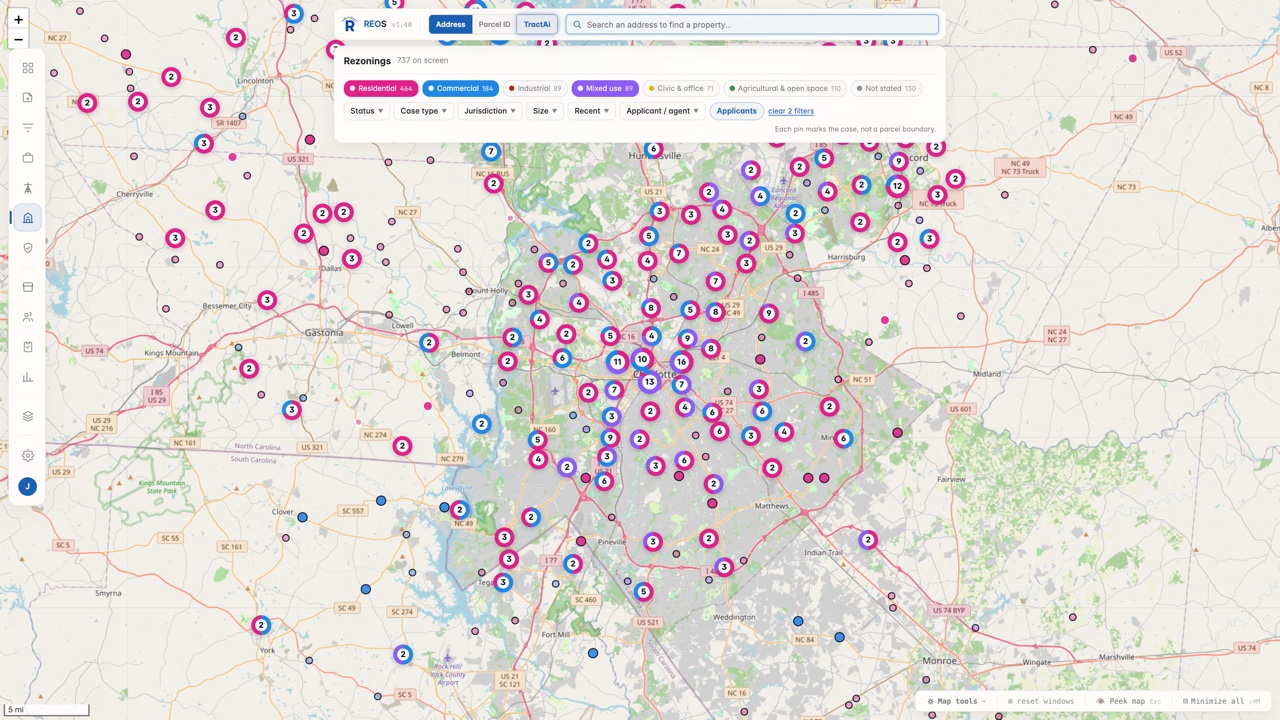Toggle the Not stated 130 chip

pyautogui.click(x=886, y=88)
